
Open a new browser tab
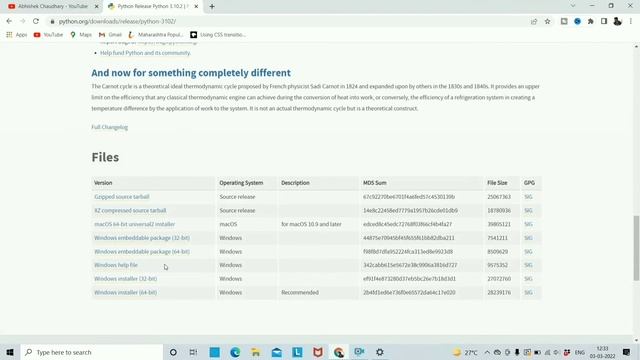pyautogui.click(x=212, y=7)
